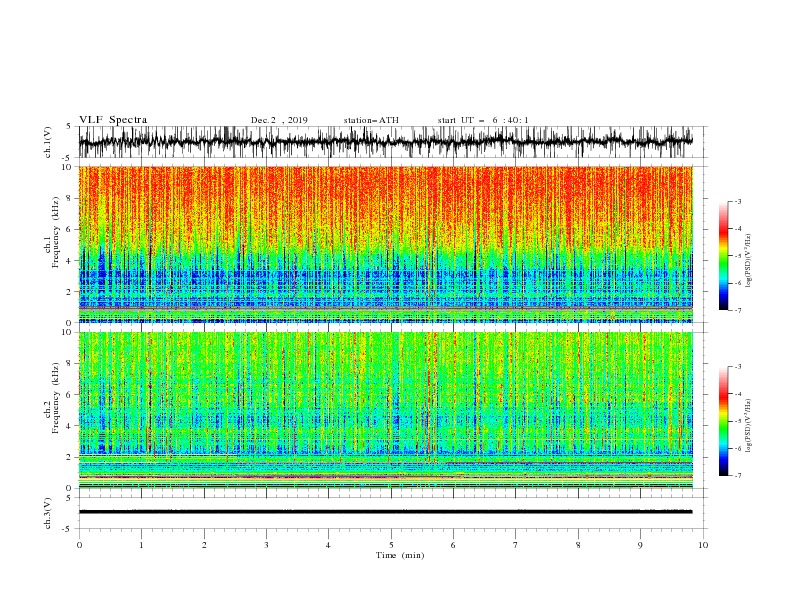The height and width of the screenshot is (612, 792).
Task: Select the "start UT = 6 :40: 1" text
Action: pos(483,120)
